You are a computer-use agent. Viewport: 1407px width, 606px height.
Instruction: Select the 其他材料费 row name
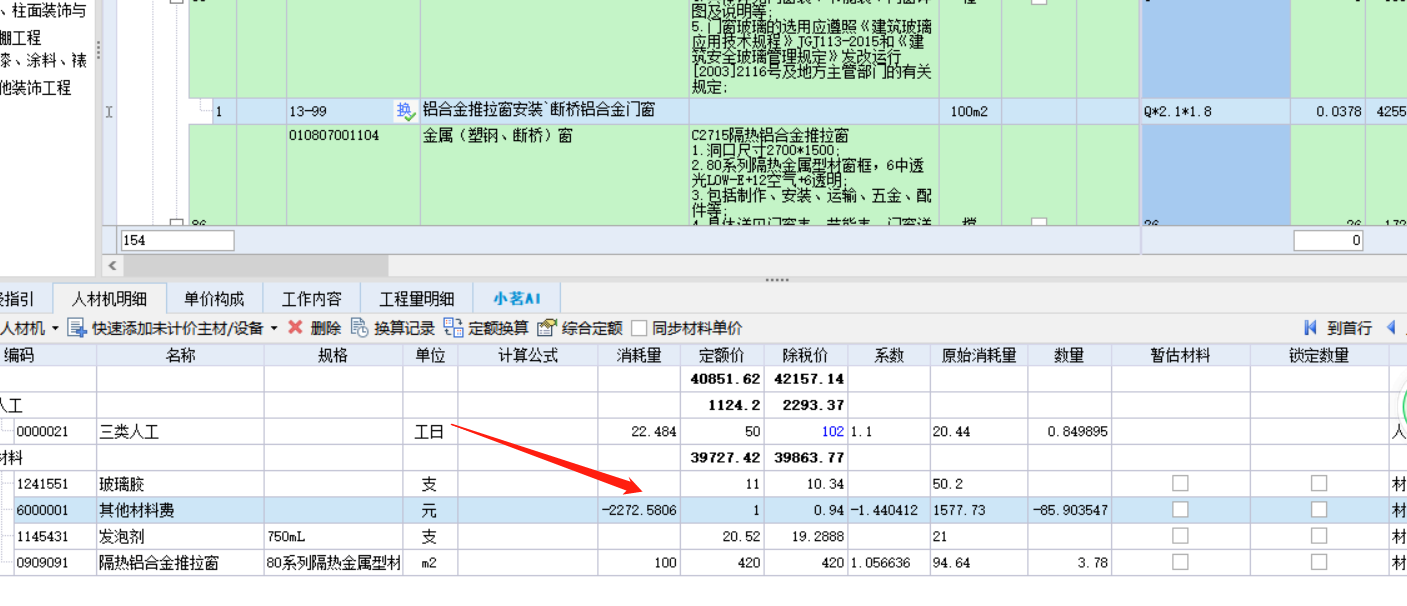136,510
